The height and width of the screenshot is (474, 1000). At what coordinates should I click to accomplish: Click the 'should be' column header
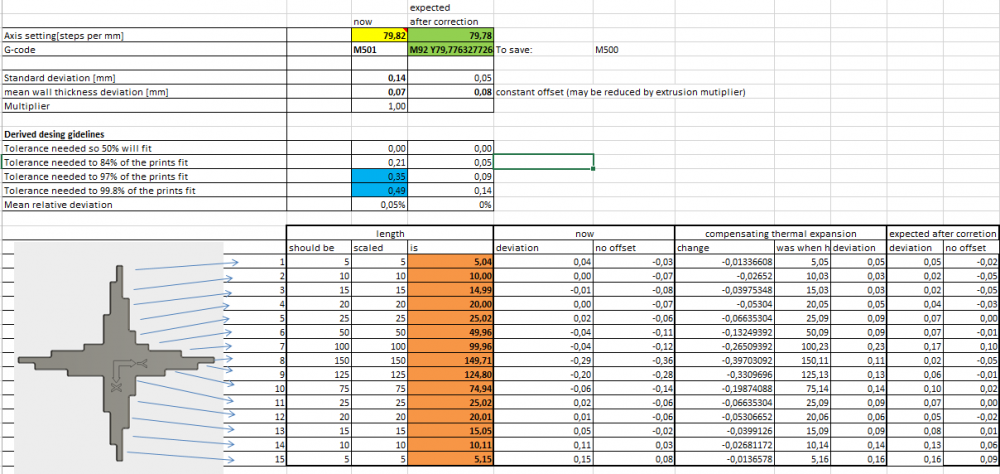pyautogui.click(x=319, y=248)
